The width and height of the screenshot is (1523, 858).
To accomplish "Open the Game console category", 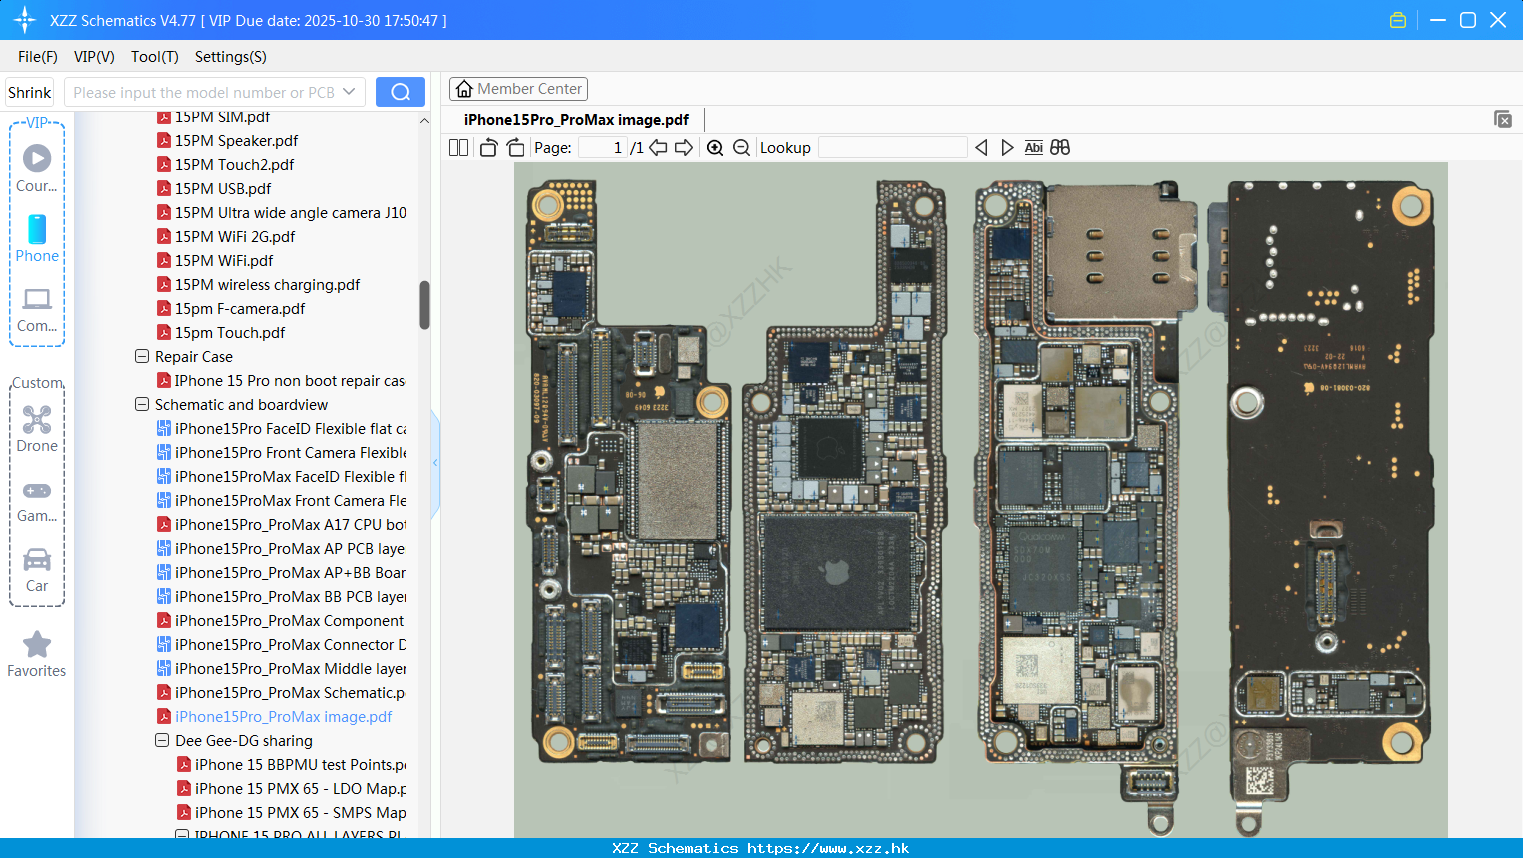I will (37, 500).
